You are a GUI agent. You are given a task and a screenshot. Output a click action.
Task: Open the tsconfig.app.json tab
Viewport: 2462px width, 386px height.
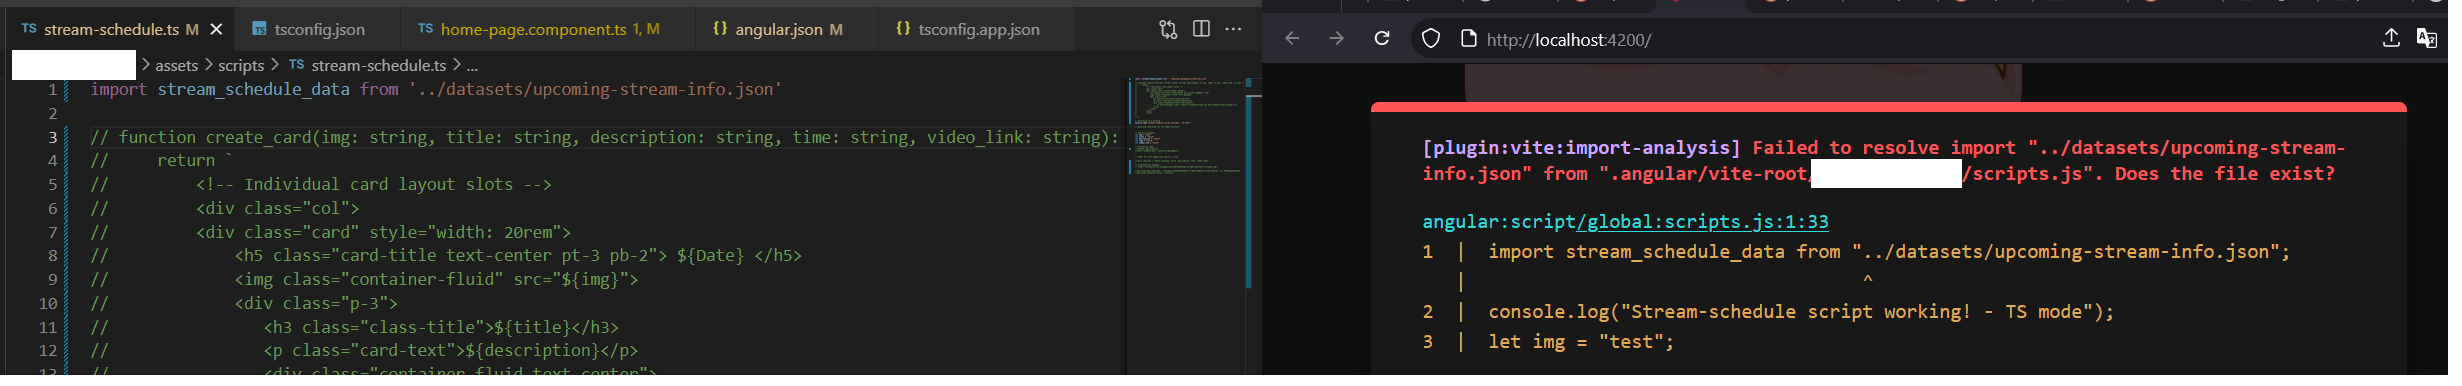(x=978, y=30)
